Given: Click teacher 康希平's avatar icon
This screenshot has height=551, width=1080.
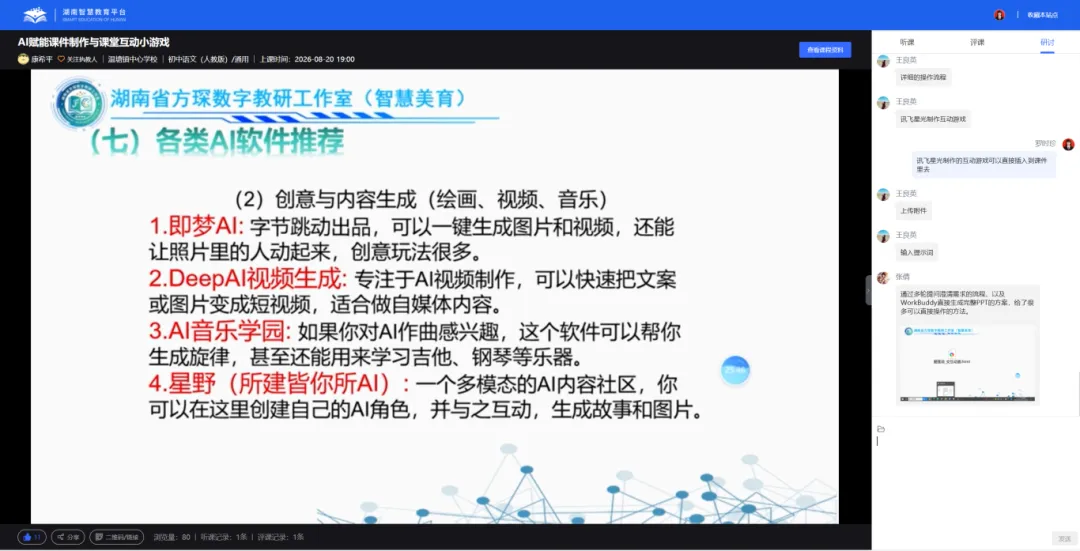Looking at the screenshot, I should pos(23,59).
